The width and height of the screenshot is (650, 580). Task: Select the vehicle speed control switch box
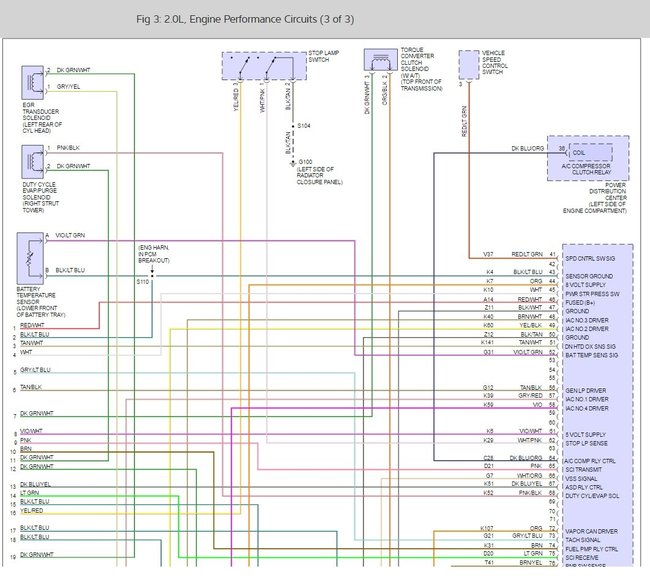pyautogui.click(x=469, y=65)
